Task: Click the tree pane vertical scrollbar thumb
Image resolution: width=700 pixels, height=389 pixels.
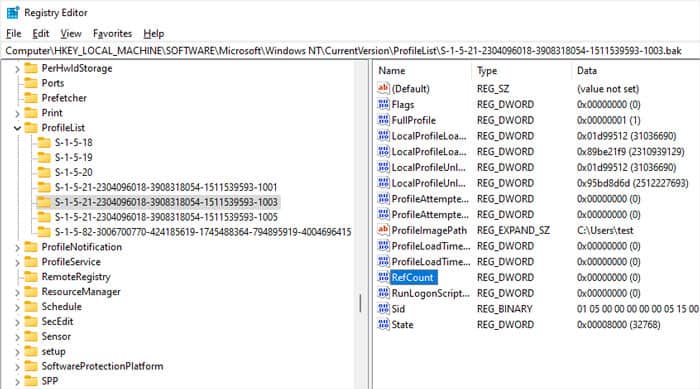Action: 360,304
